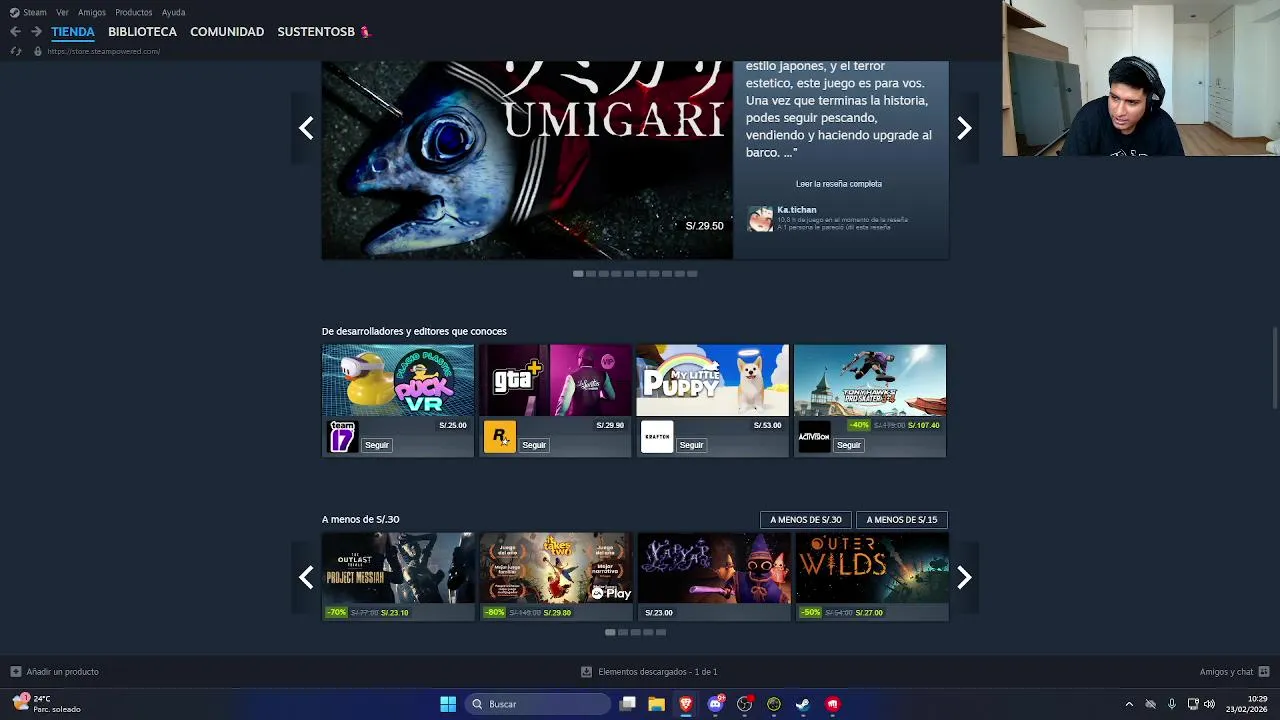Click the 'De desarrolladores y editores que conoces' heading
The height and width of the screenshot is (720, 1280).
(x=414, y=332)
